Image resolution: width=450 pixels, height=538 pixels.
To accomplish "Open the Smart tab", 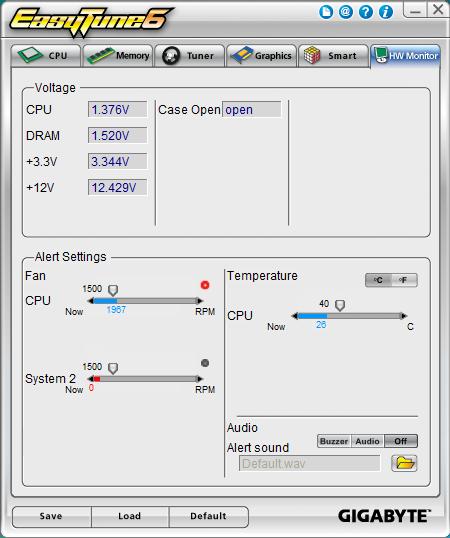I will point(333,55).
